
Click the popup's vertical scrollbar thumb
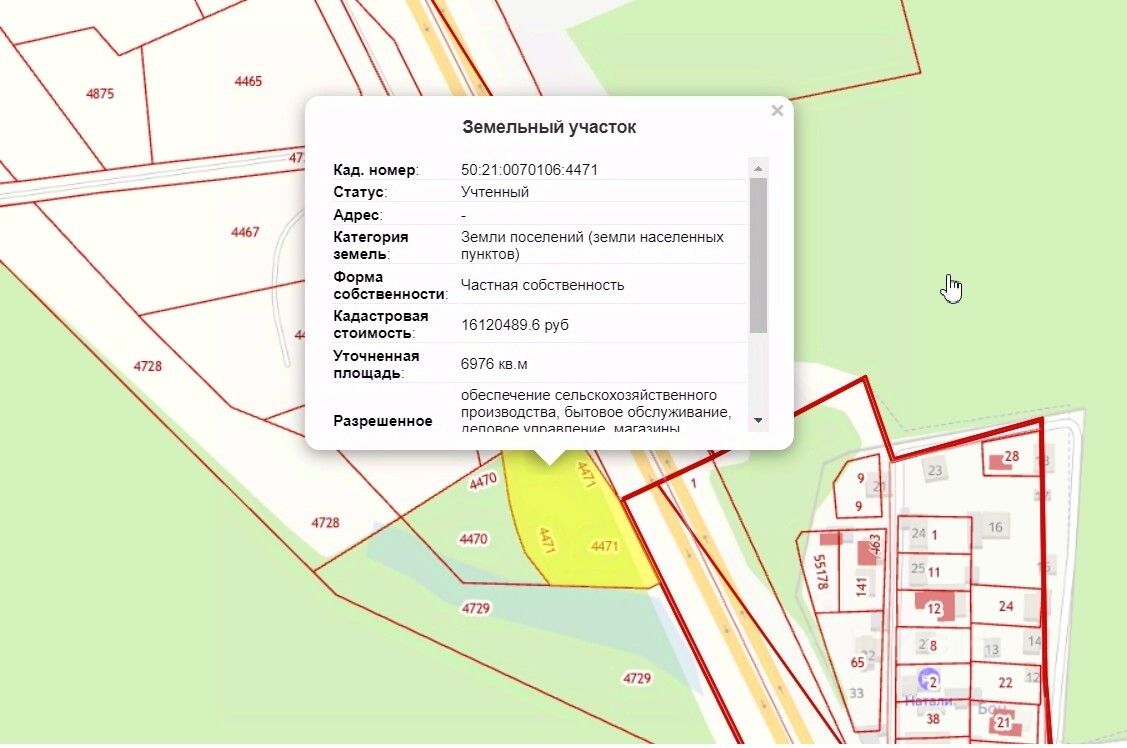pos(758,255)
